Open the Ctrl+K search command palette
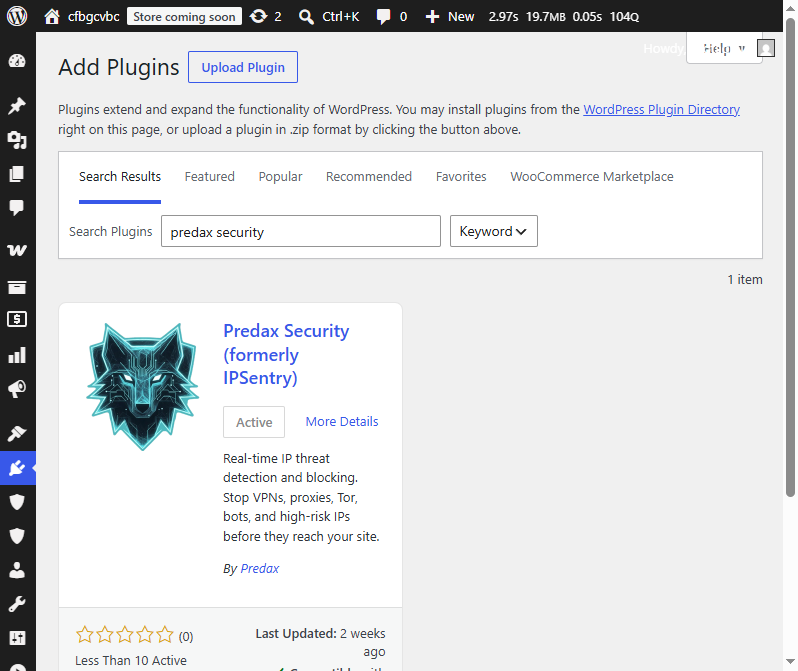The height and width of the screenshot is (671, 798). coord(329,16)
